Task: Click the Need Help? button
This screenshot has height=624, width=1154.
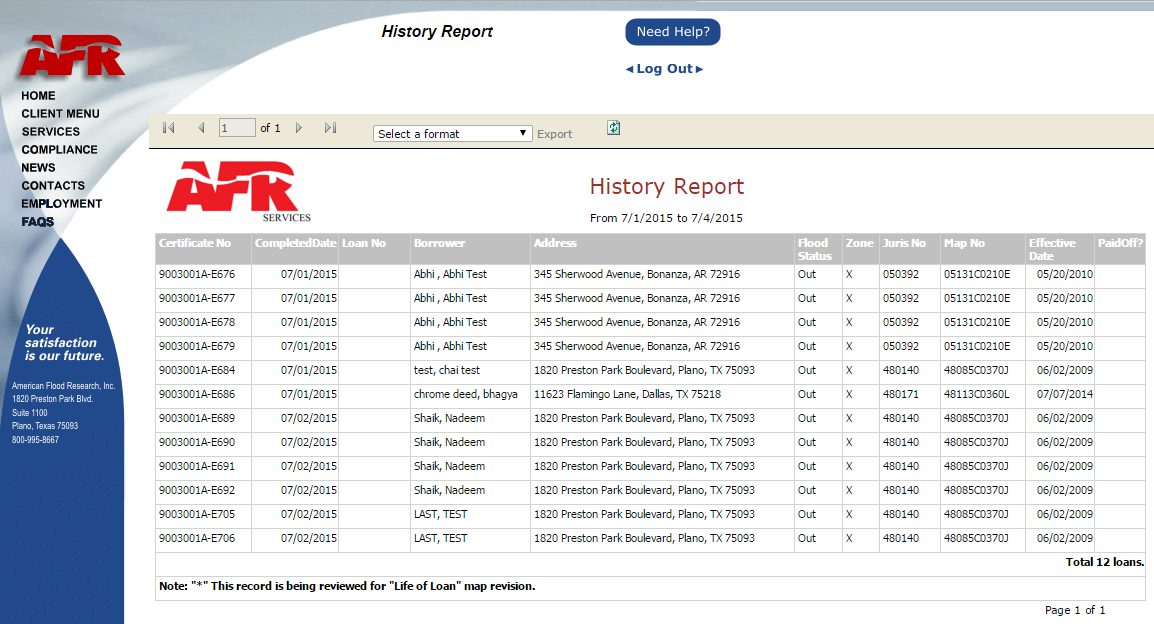Action: [x=673, y=32]
